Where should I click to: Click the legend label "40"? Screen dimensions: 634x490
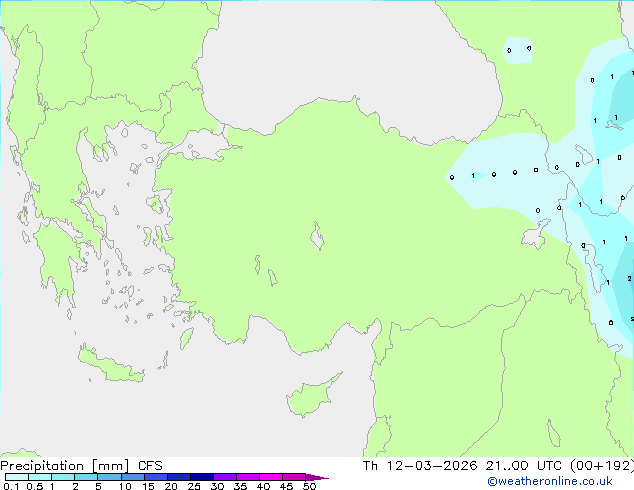pos(263,486)
